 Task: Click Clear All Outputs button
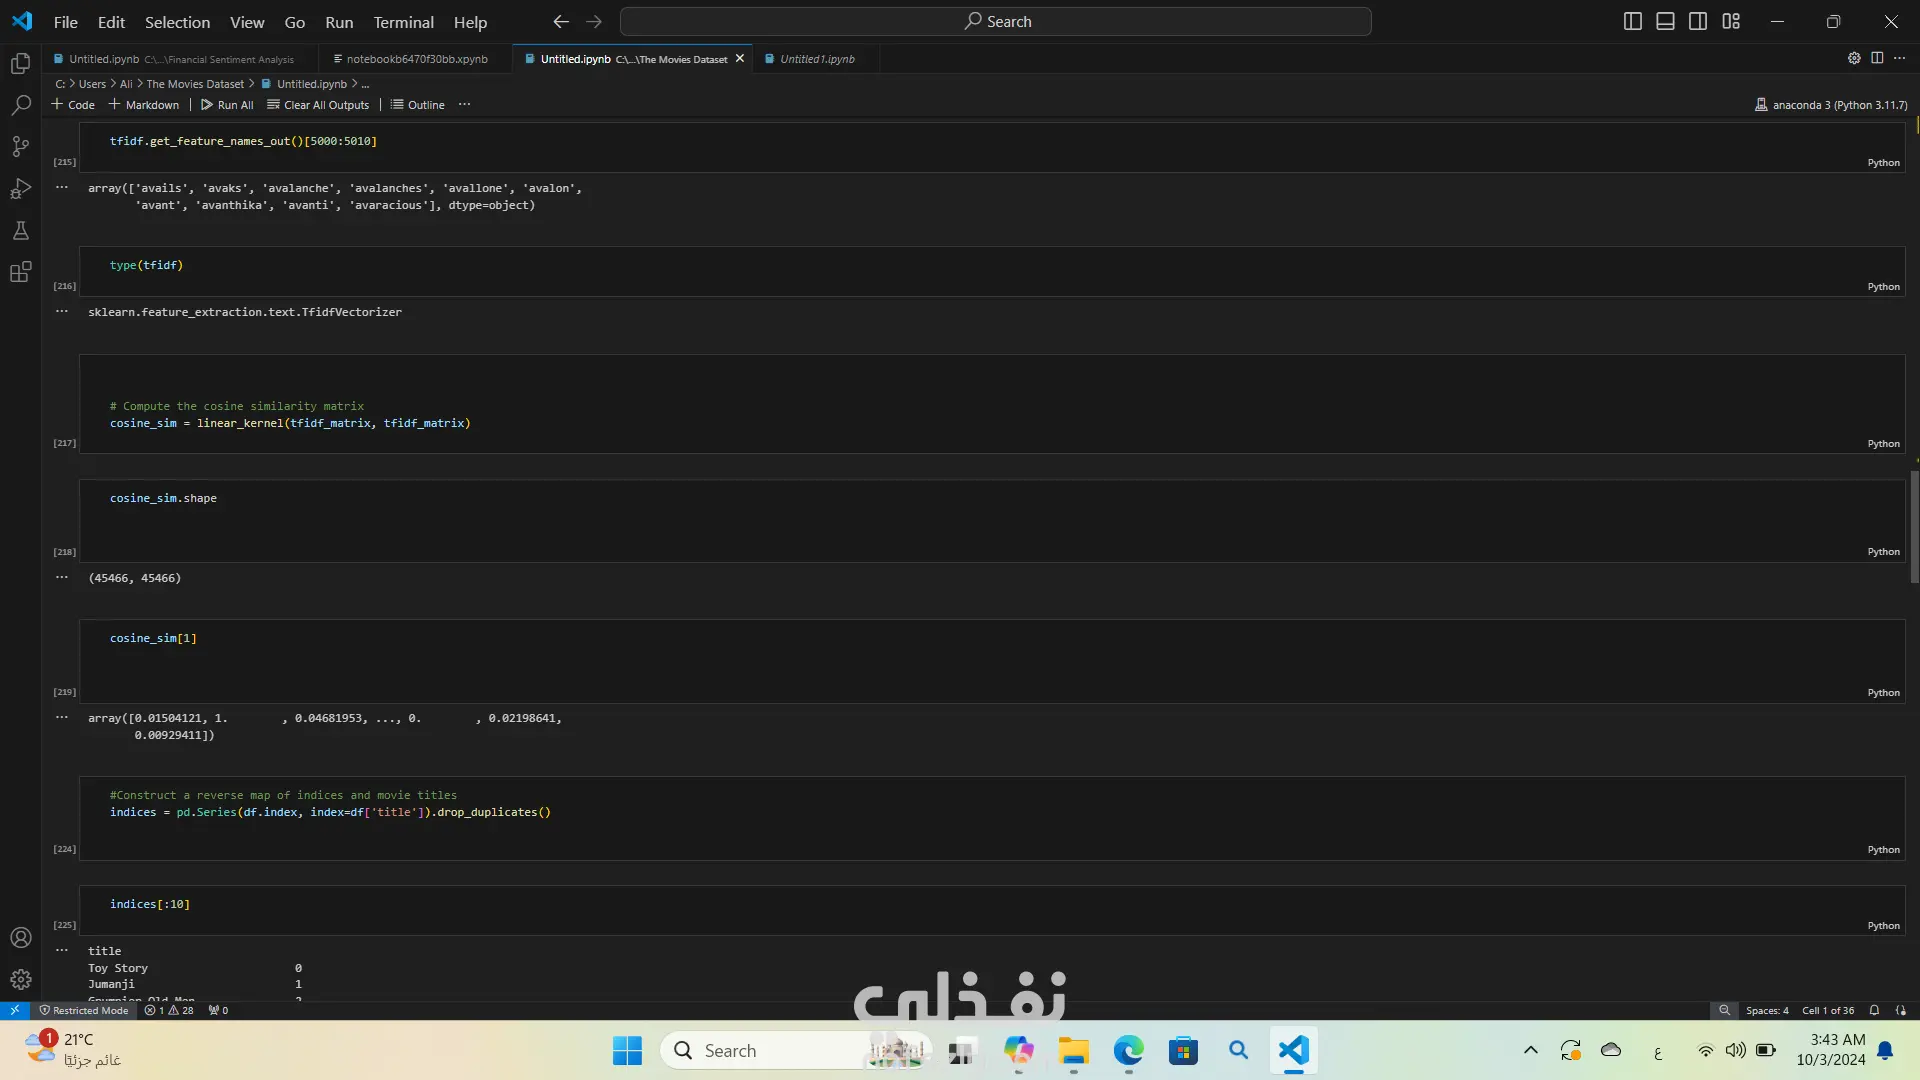(318, 104)
